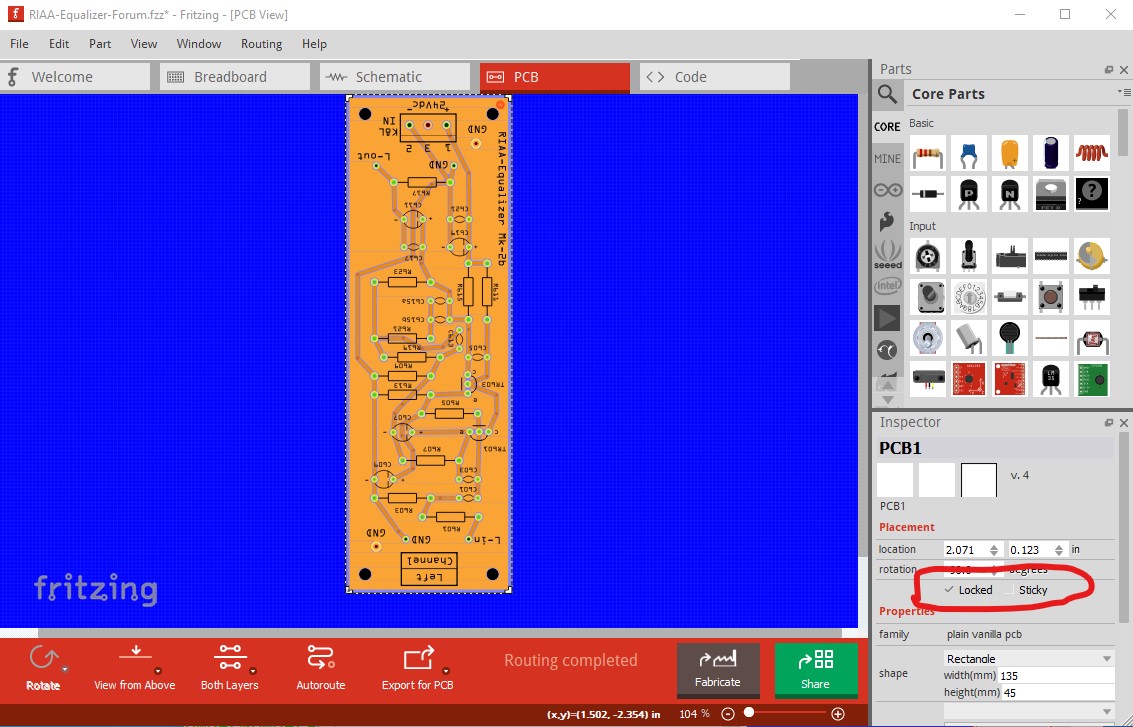1133x727 pixels.
Task: Click the height(mm) field showing 45
Action: click(1056, 692)
